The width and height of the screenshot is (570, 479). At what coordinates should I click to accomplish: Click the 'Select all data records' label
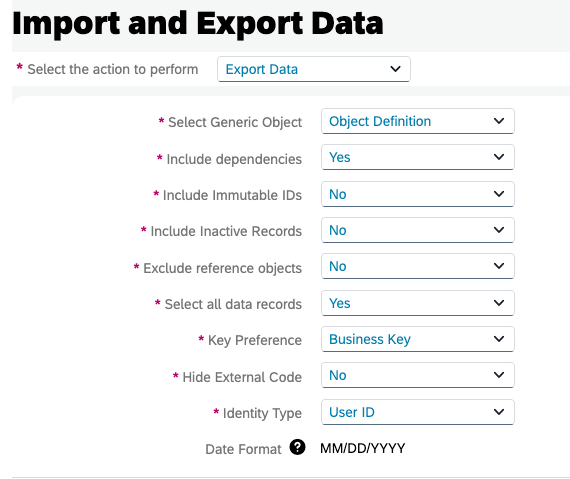[233, 304]
